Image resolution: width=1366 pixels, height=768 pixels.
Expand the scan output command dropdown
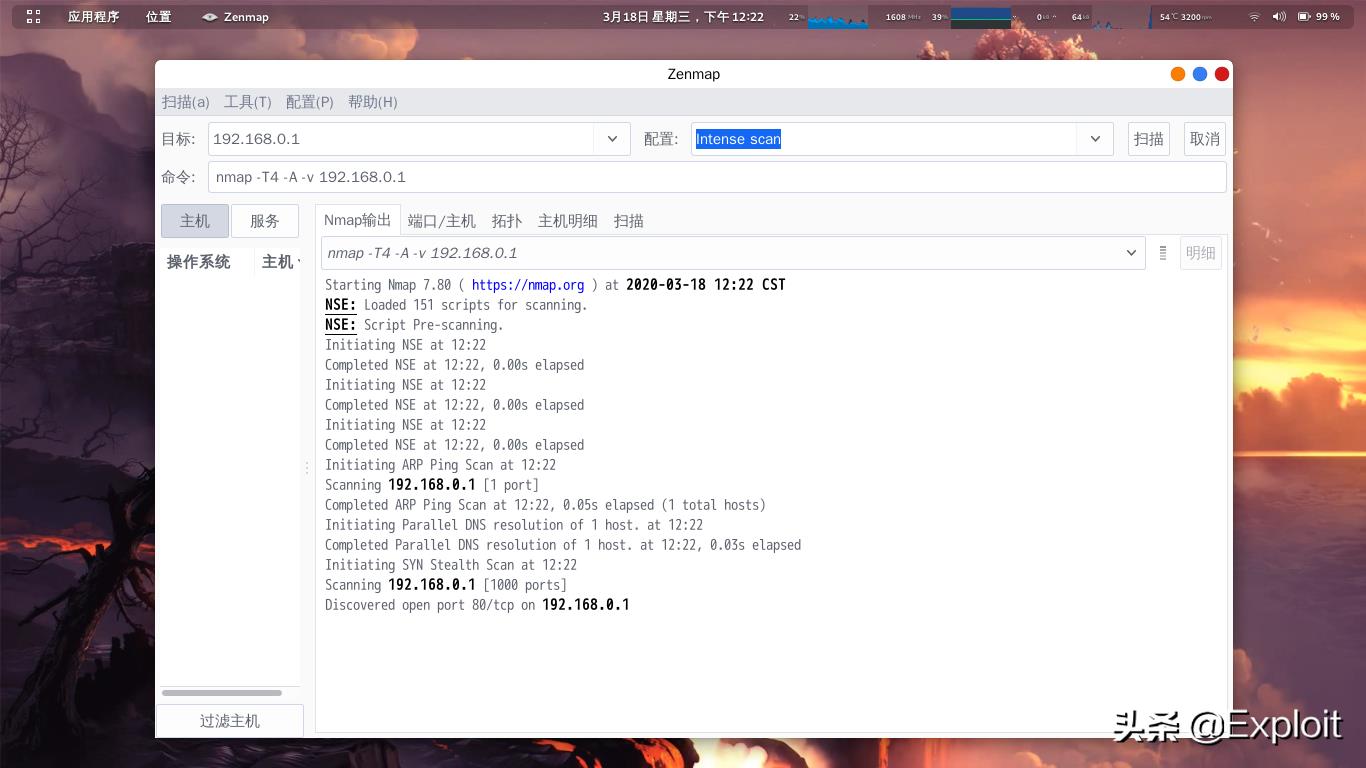[x=1131, y=253]
